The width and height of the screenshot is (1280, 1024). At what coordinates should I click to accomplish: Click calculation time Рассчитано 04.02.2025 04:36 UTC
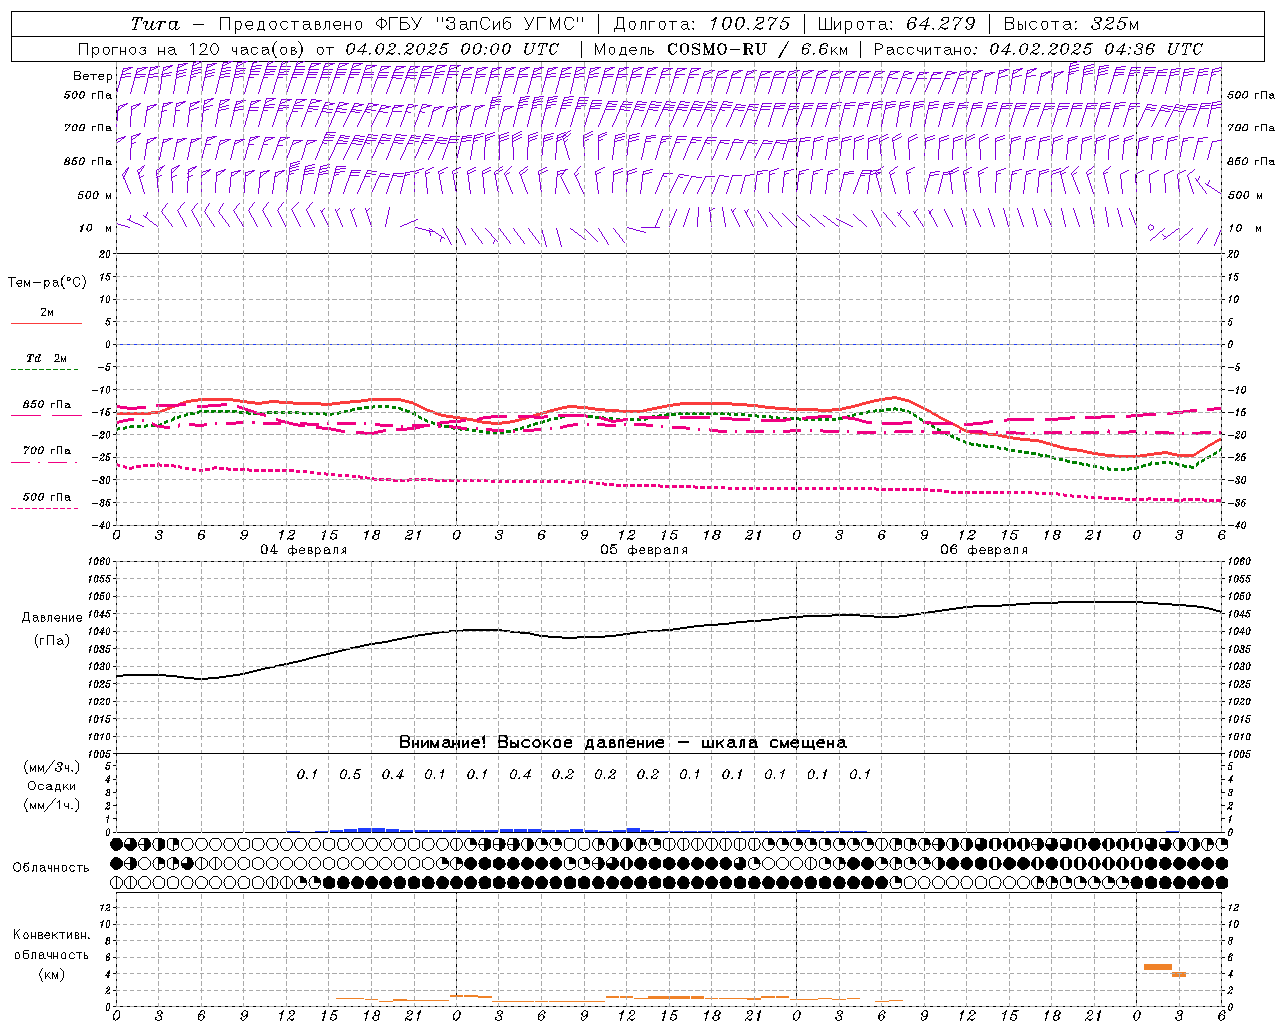[x=1038, y=49]
